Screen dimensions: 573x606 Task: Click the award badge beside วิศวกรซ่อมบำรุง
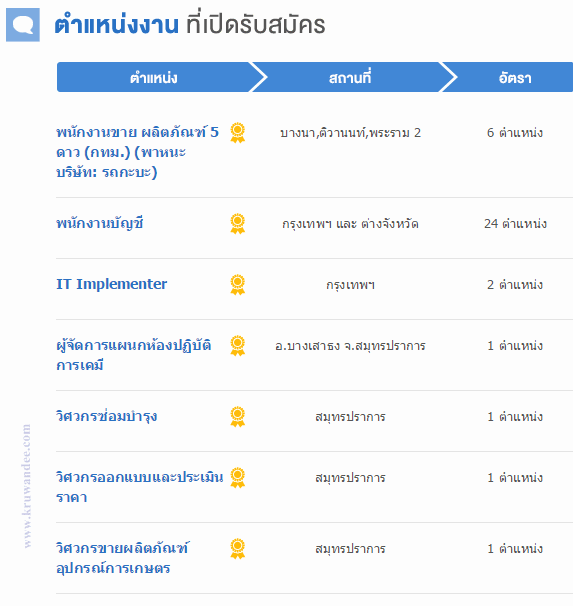238,417
